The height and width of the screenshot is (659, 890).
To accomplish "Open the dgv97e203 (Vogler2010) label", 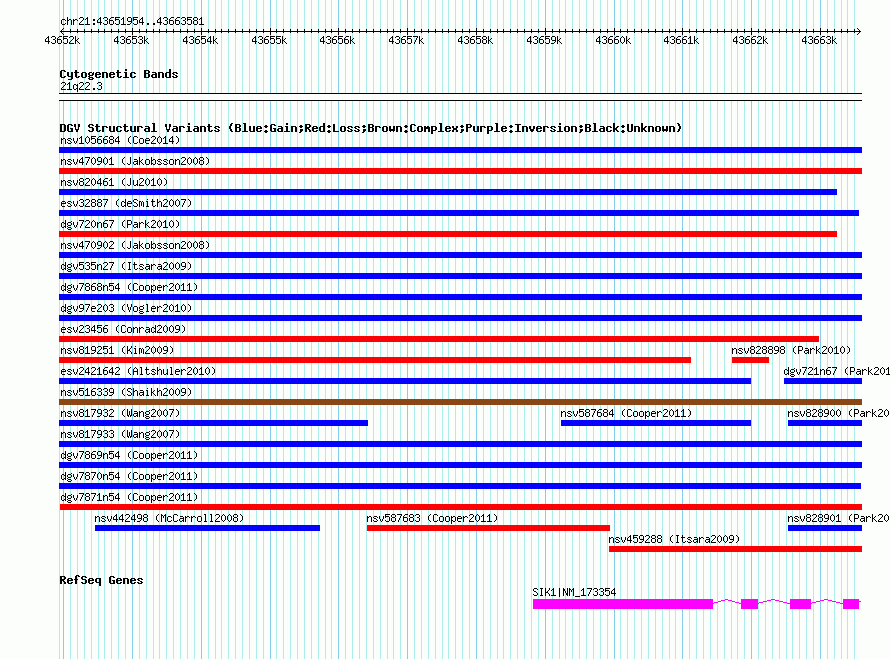I will 126,308.
